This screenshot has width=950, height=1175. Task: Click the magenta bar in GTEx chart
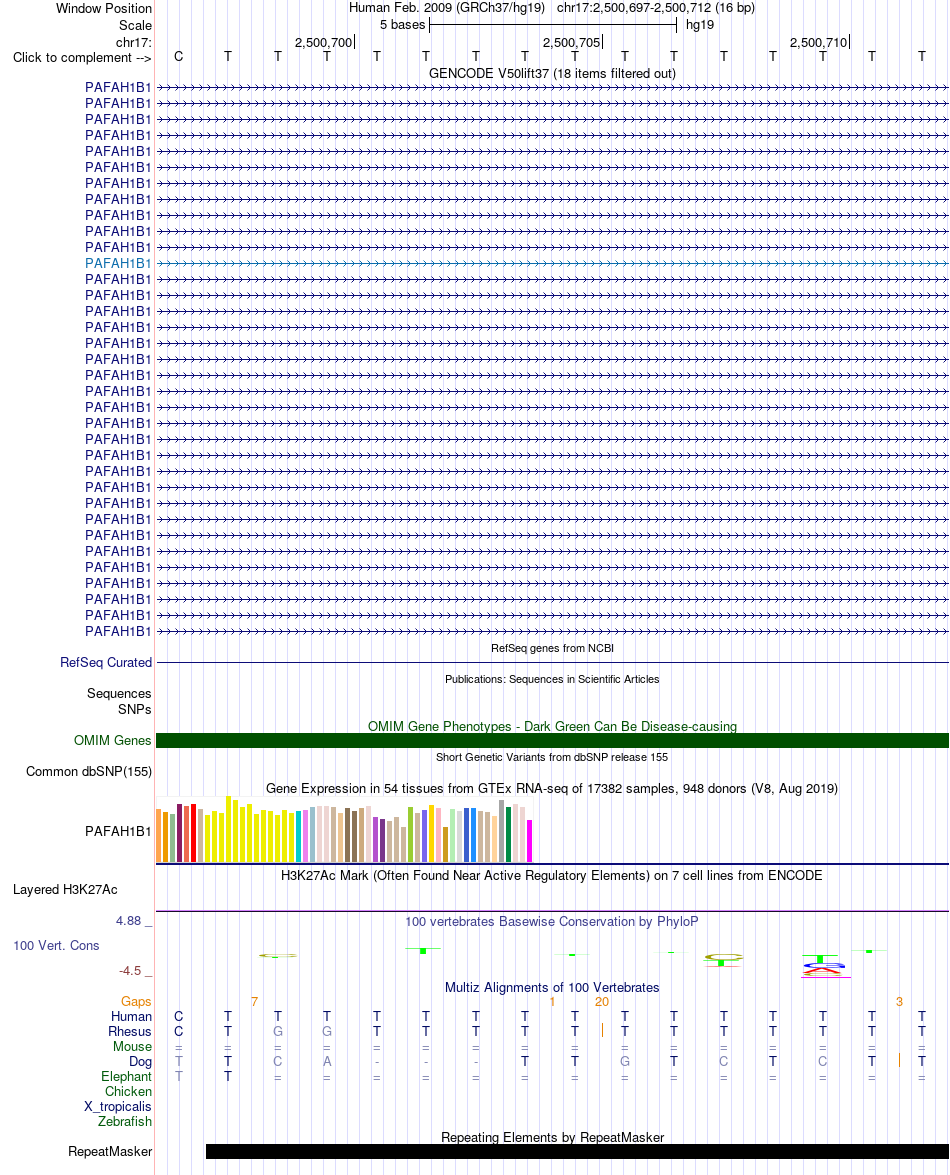(x=530, y=841)
